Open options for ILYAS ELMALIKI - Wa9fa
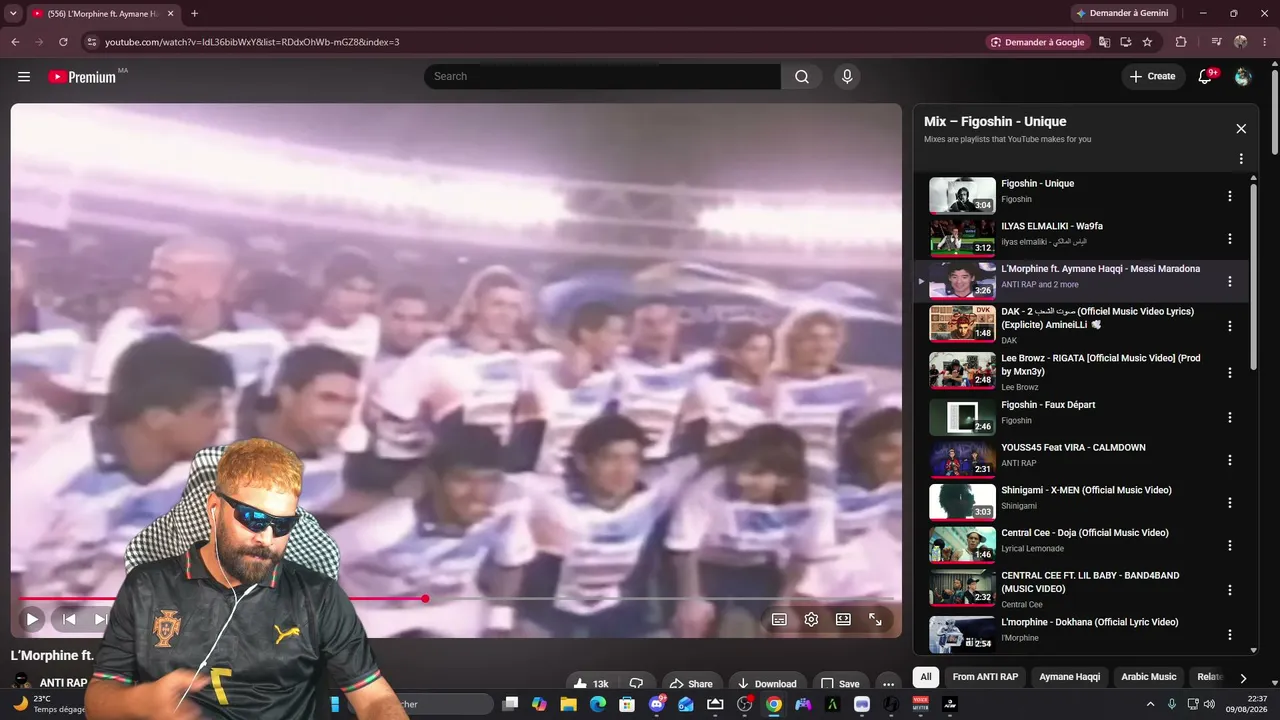1280x720 pixels. tap(1230, 239)
